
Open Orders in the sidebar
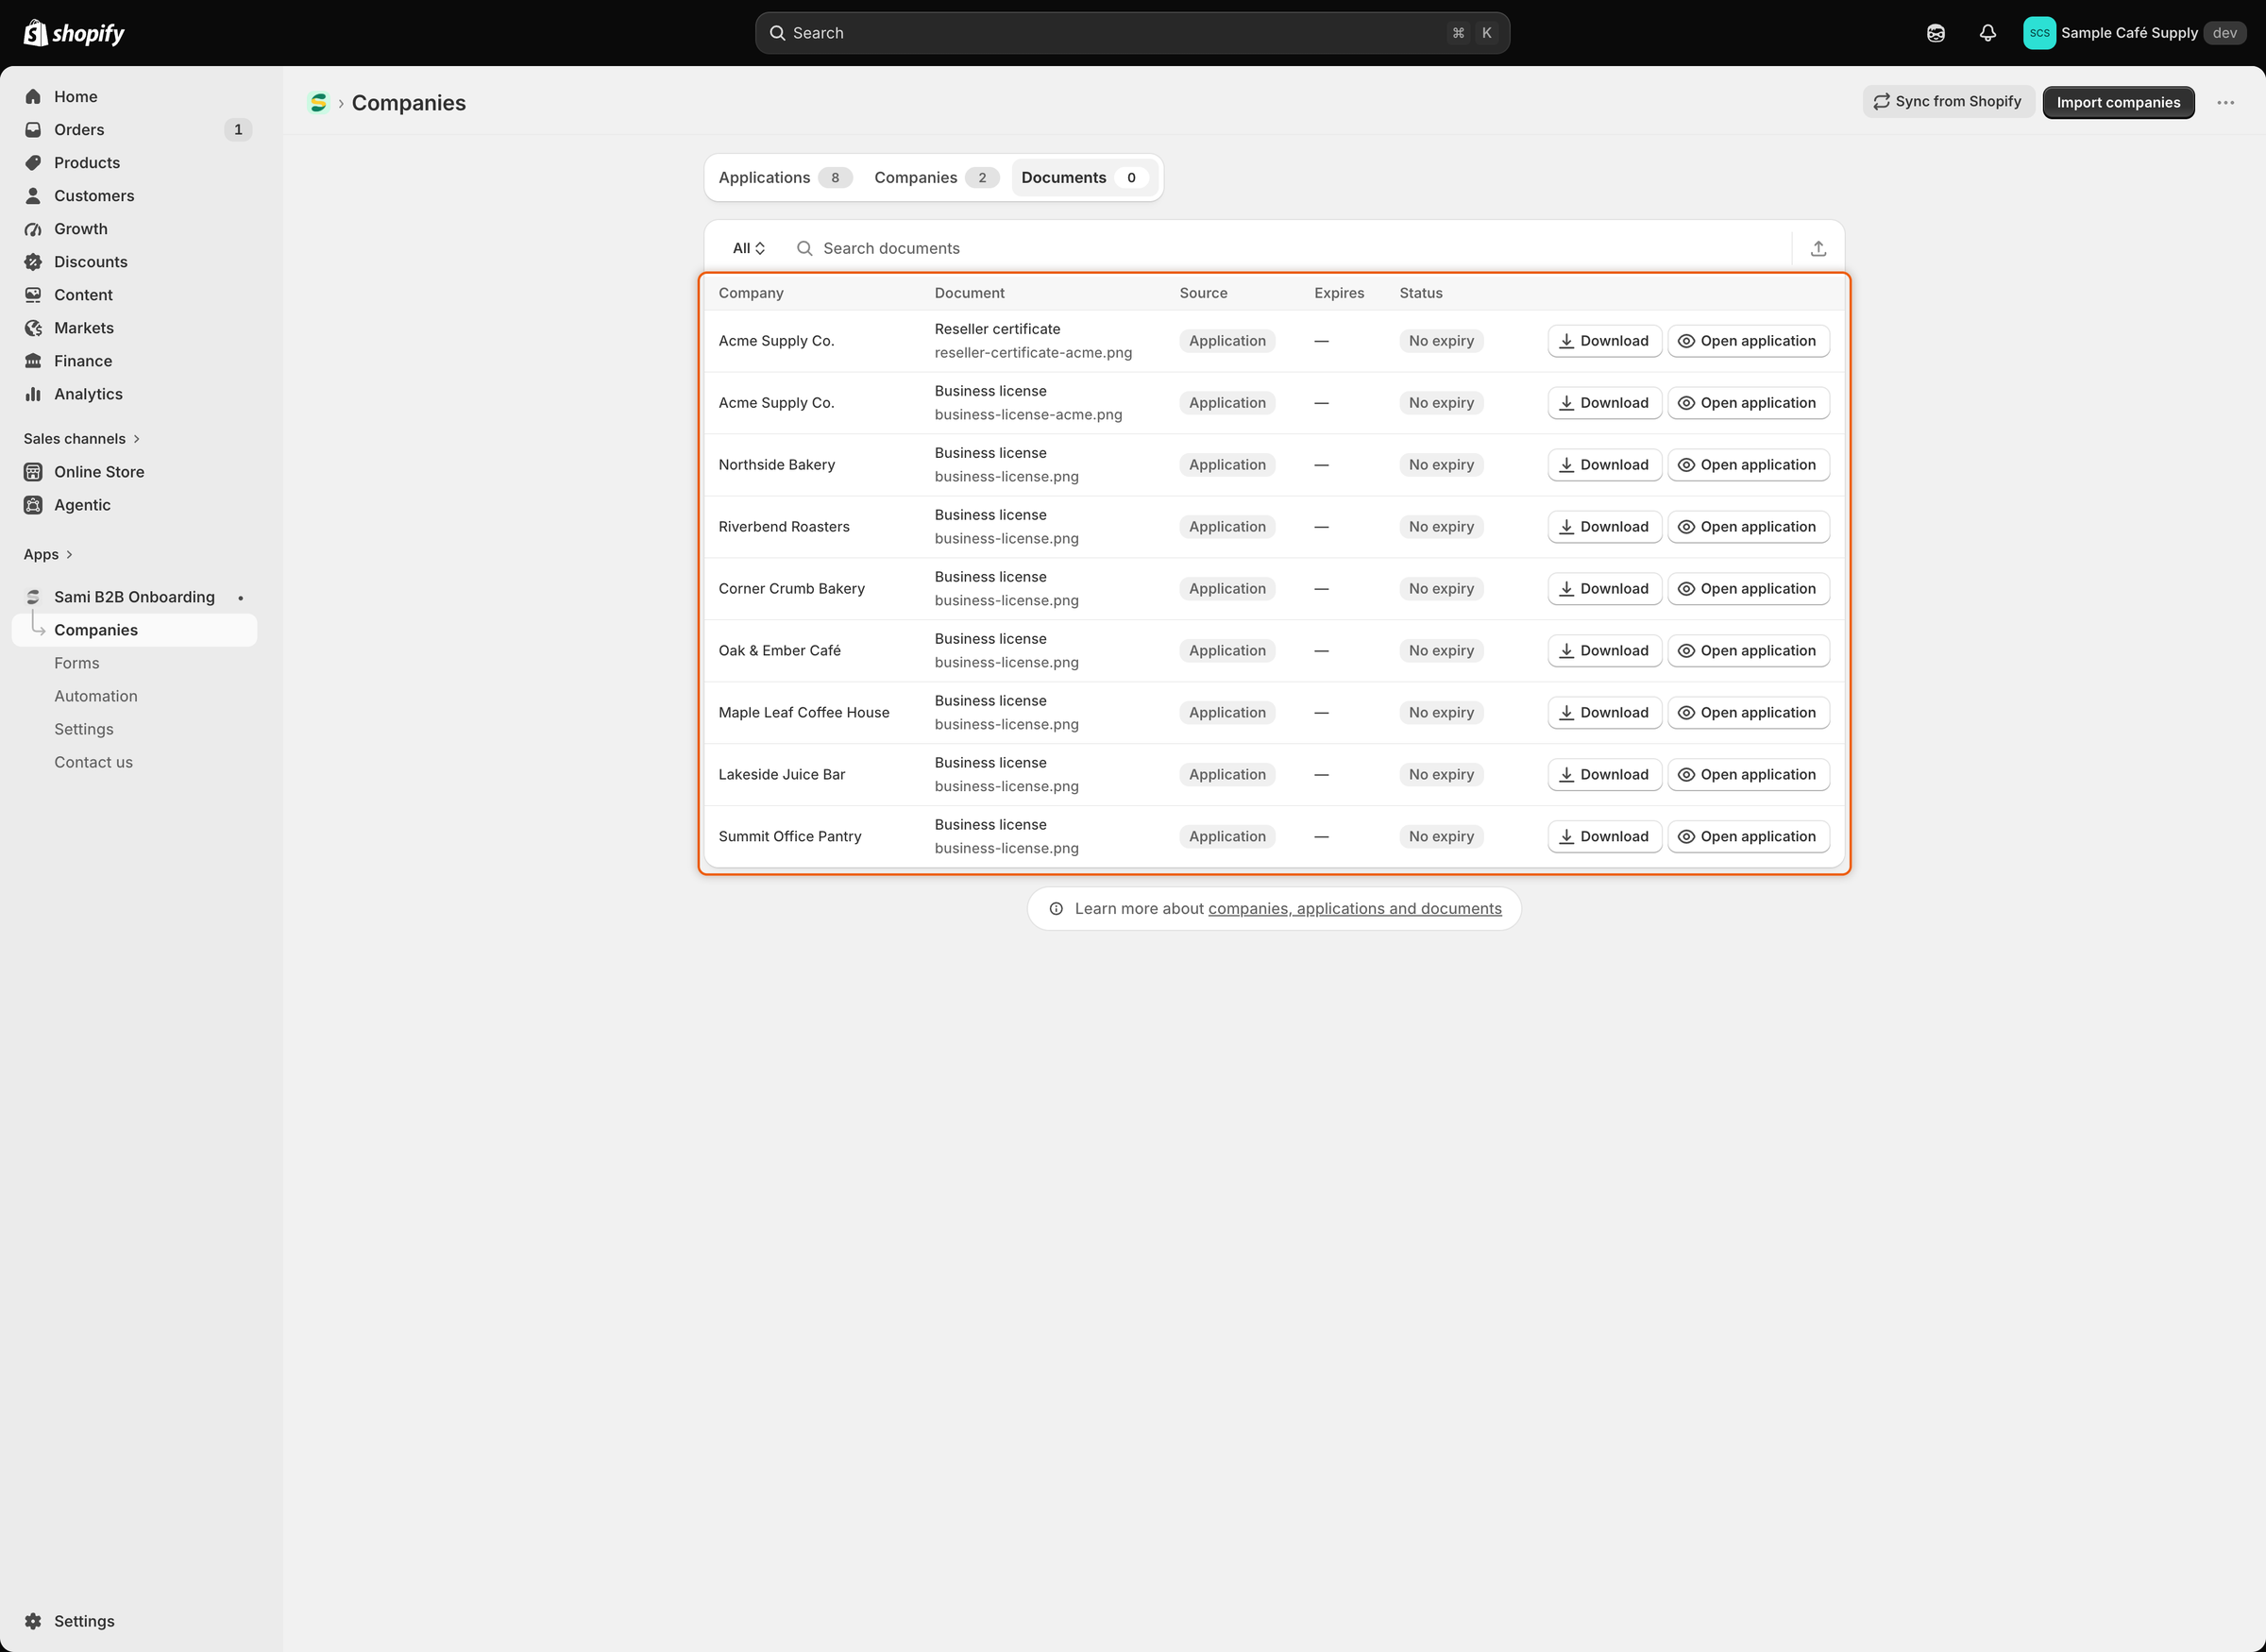click(x=135, y=129)
